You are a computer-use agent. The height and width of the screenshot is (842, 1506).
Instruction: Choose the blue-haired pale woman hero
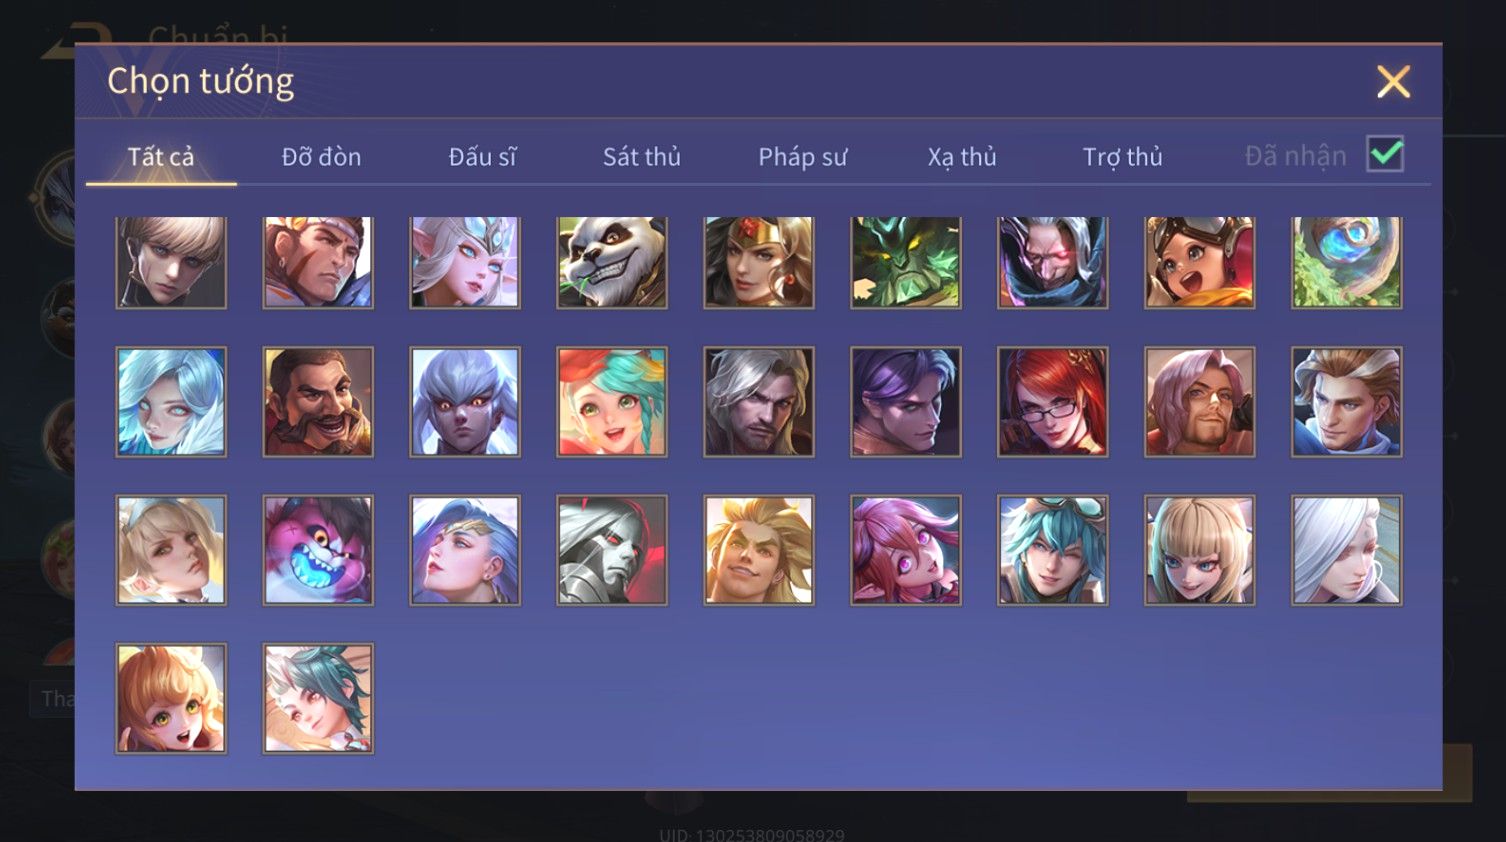pos(171,402)
